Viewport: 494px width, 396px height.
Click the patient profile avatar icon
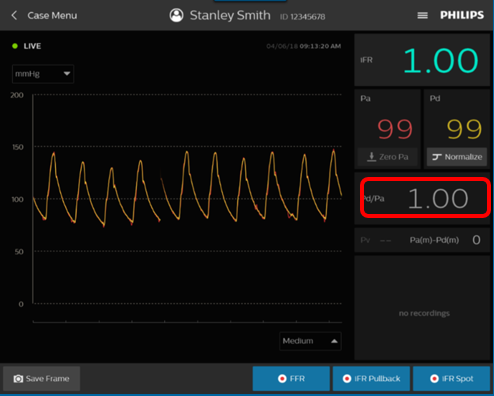176,15
